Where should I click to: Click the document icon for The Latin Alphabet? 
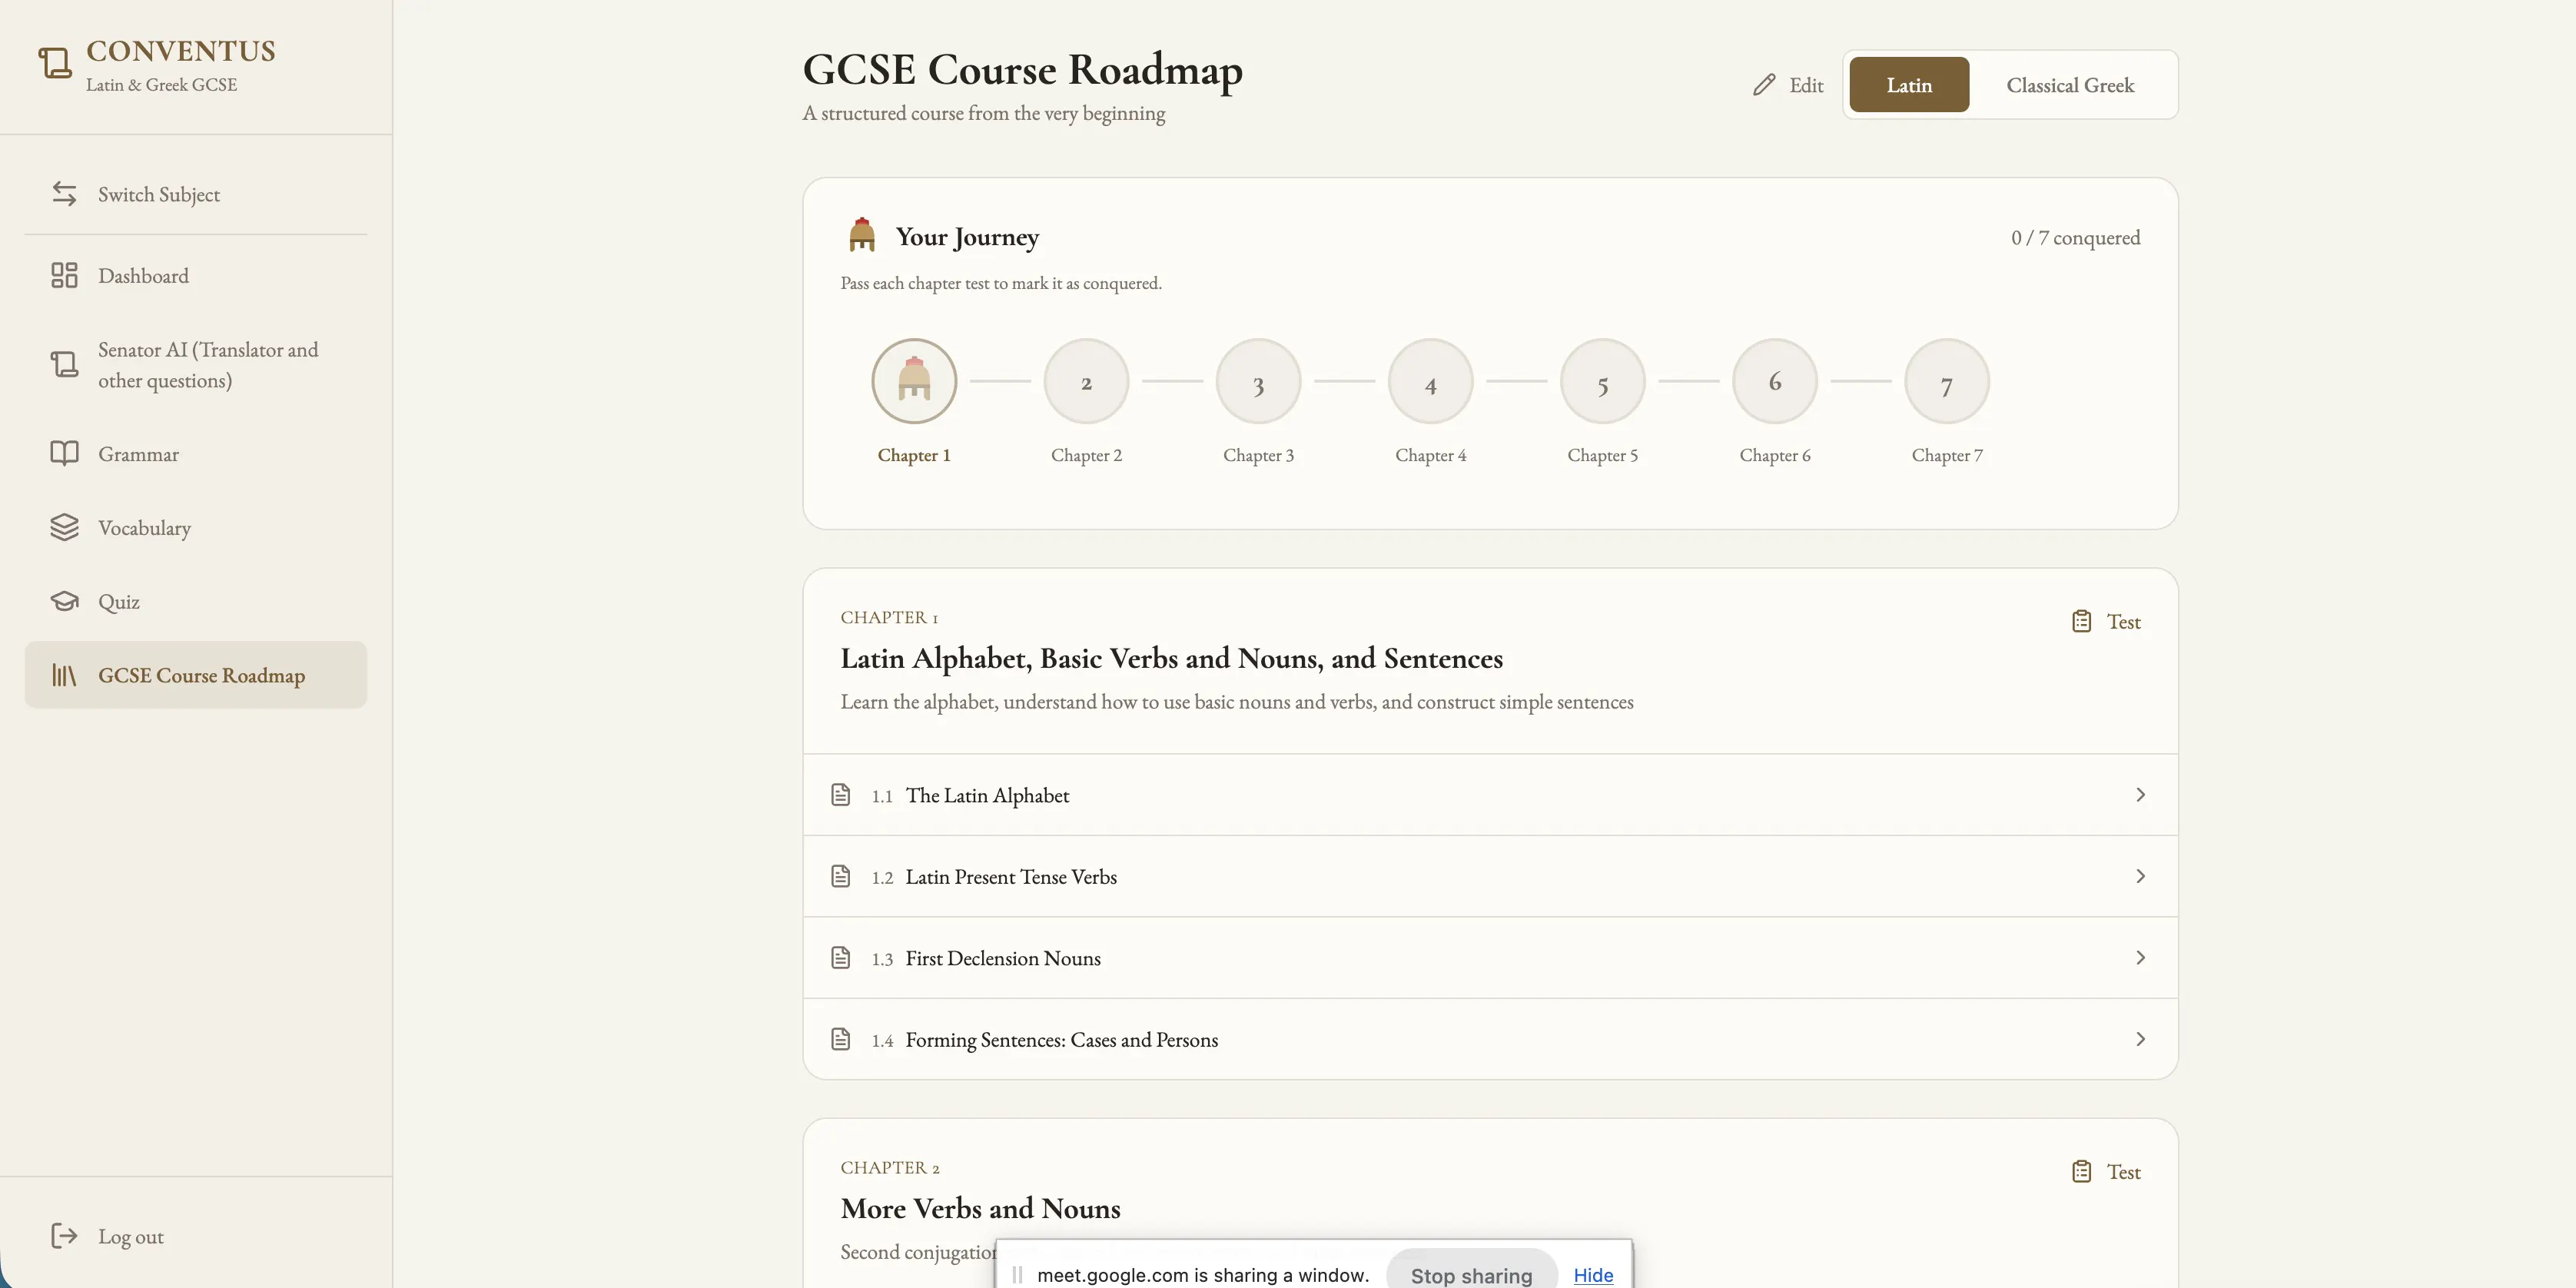point(841,795)
